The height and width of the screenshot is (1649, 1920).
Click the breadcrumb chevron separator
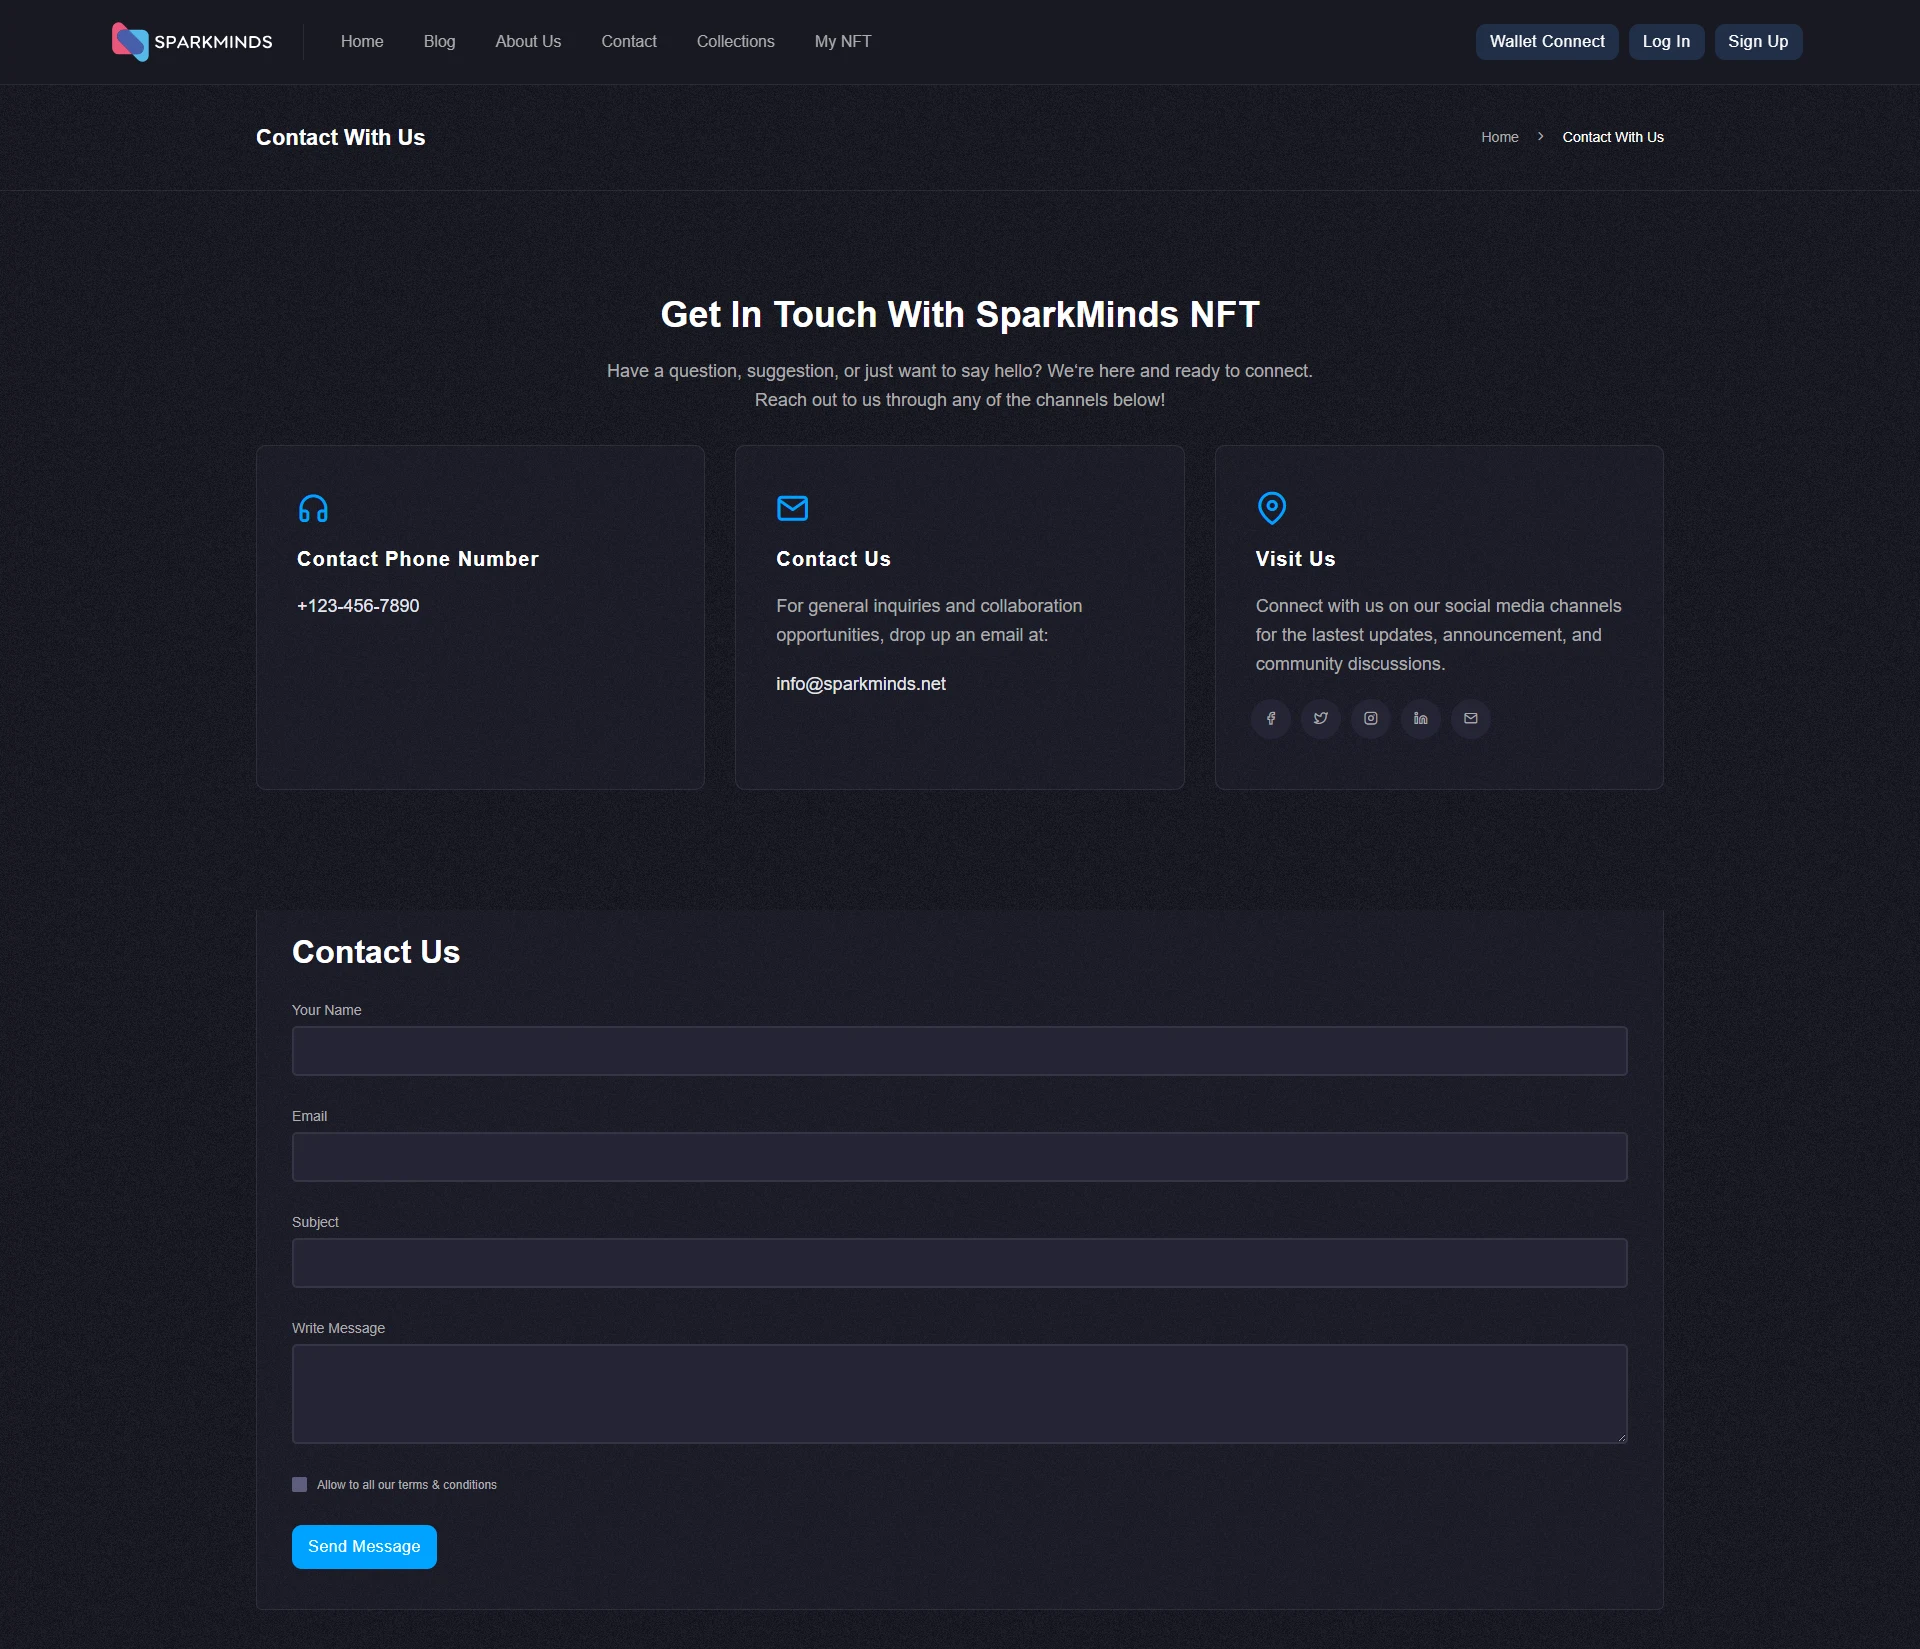pos(1540,137)
